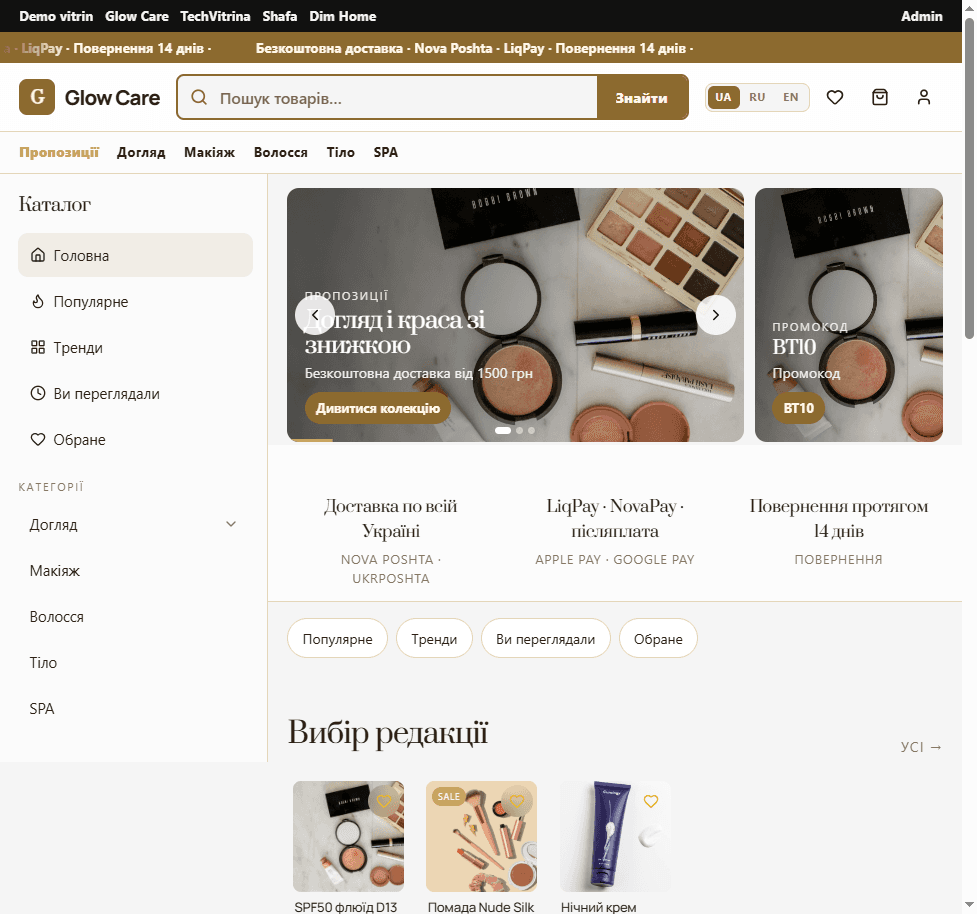
Task: Open the УСІ link for editor's picks
Action: pos(921,747)
